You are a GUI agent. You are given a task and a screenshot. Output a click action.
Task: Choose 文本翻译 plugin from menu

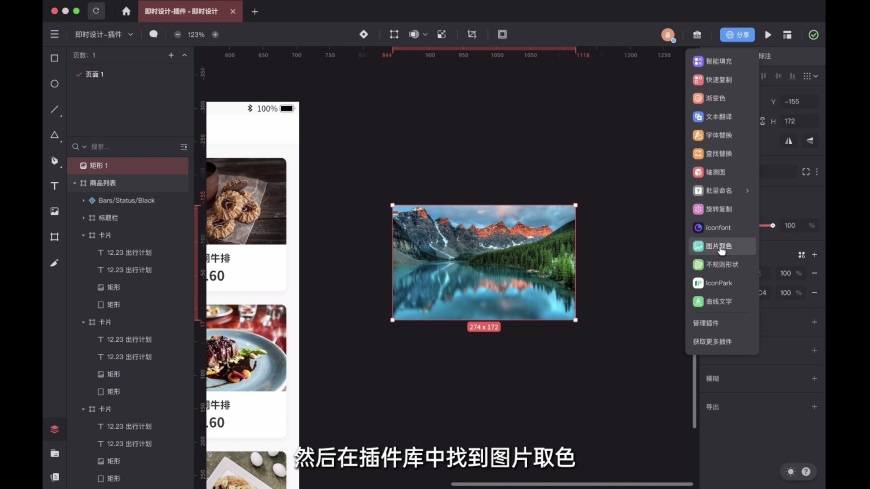point(721,117)
